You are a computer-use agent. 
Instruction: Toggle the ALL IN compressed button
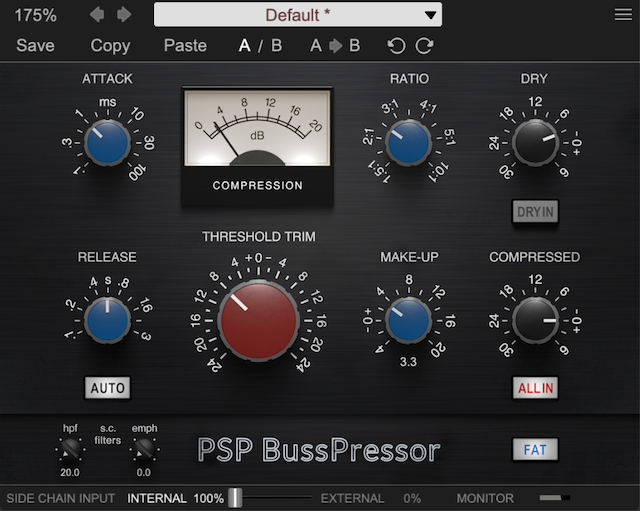535,387
